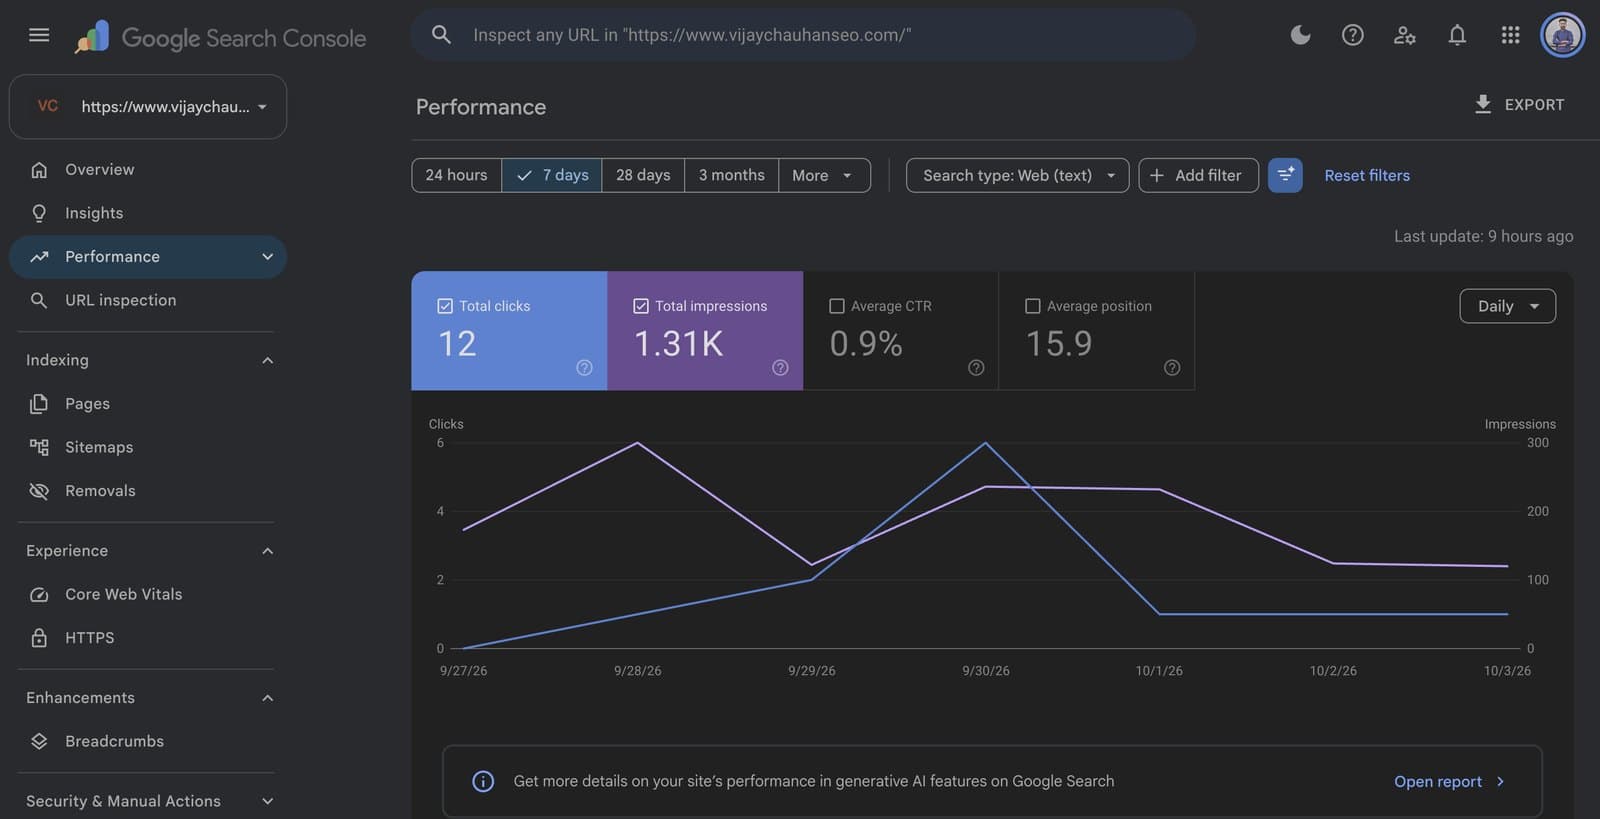Viewport: 1600px width, 819px height.
Task: Click the Sitemaps tree icon
Action: point(39,447)
